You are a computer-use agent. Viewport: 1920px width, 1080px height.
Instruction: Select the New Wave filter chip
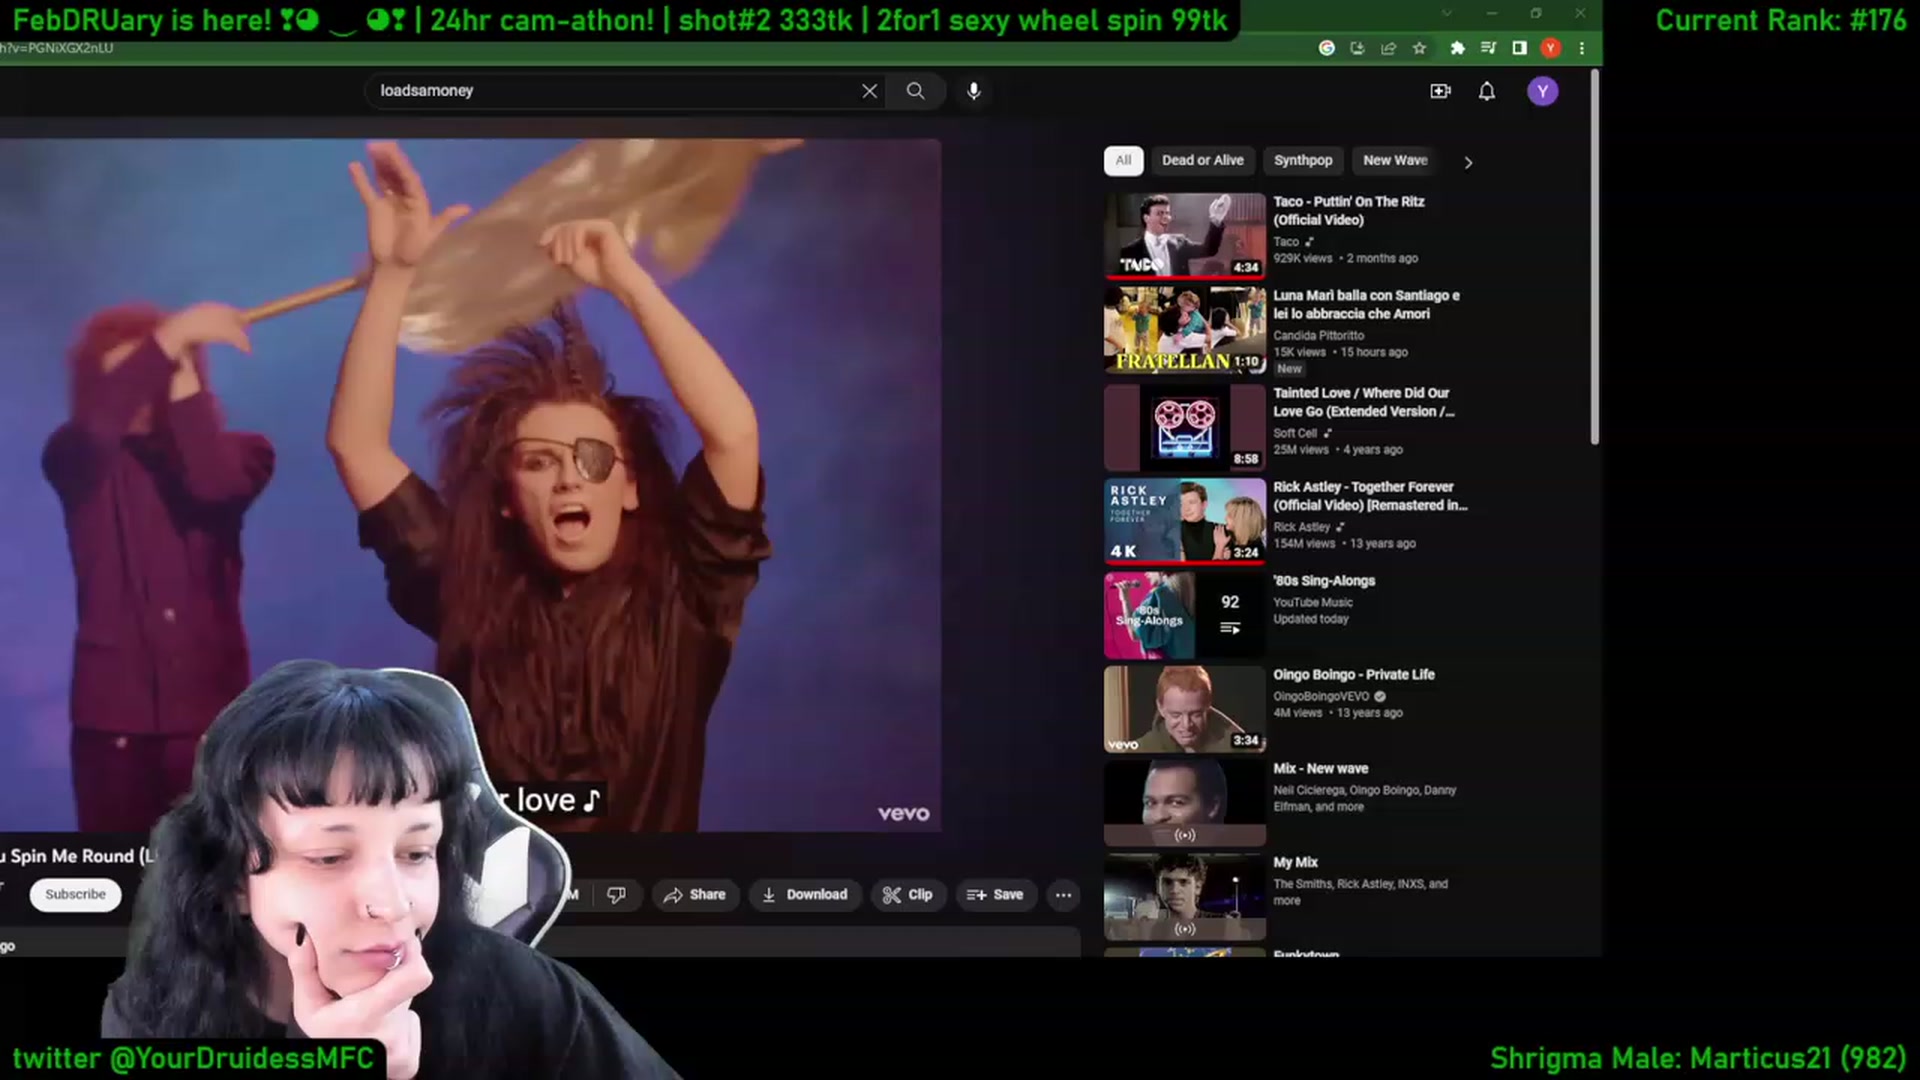click(x=1395, y=160)
